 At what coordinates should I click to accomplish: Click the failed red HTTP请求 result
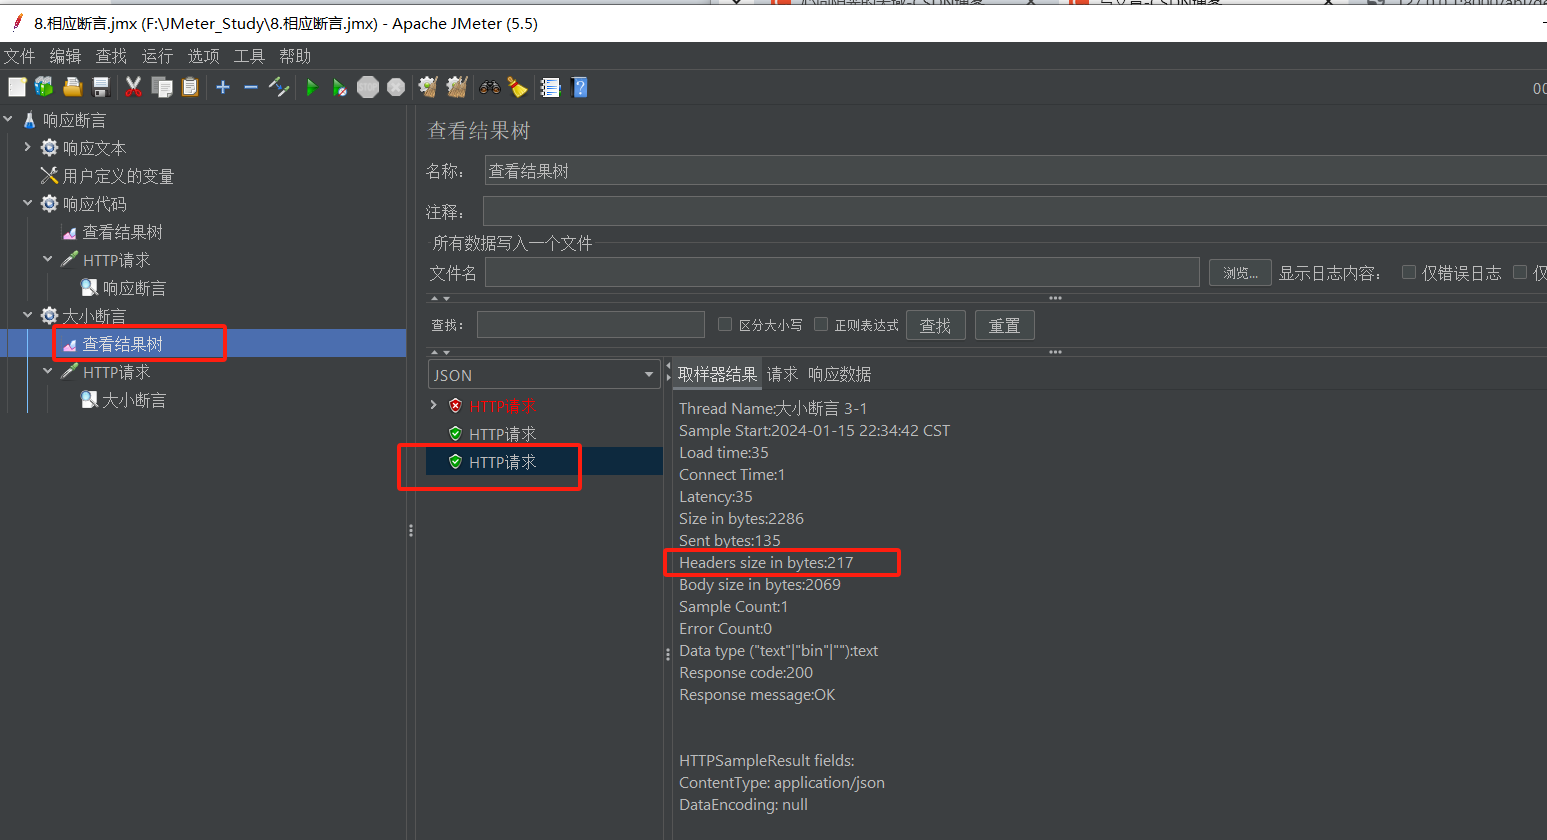tap(502, 406)
